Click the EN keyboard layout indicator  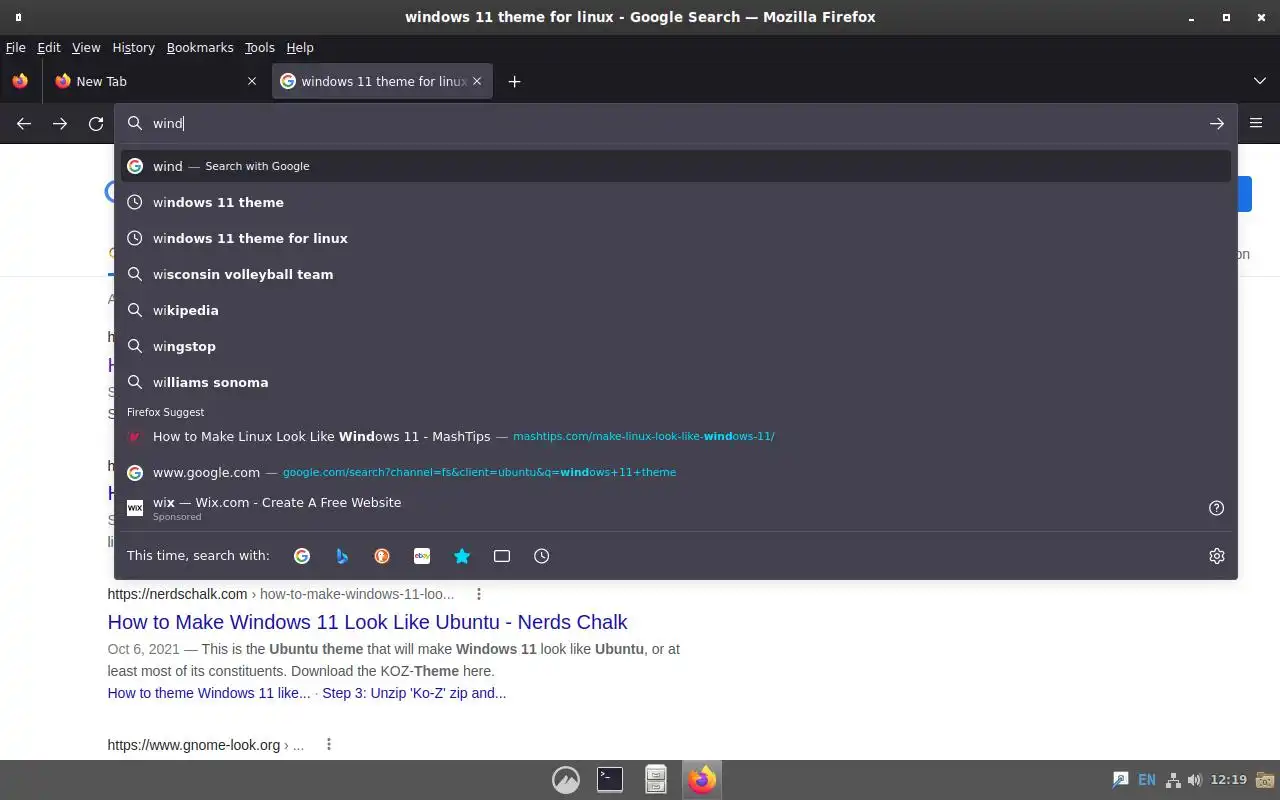coord(1147,780)
